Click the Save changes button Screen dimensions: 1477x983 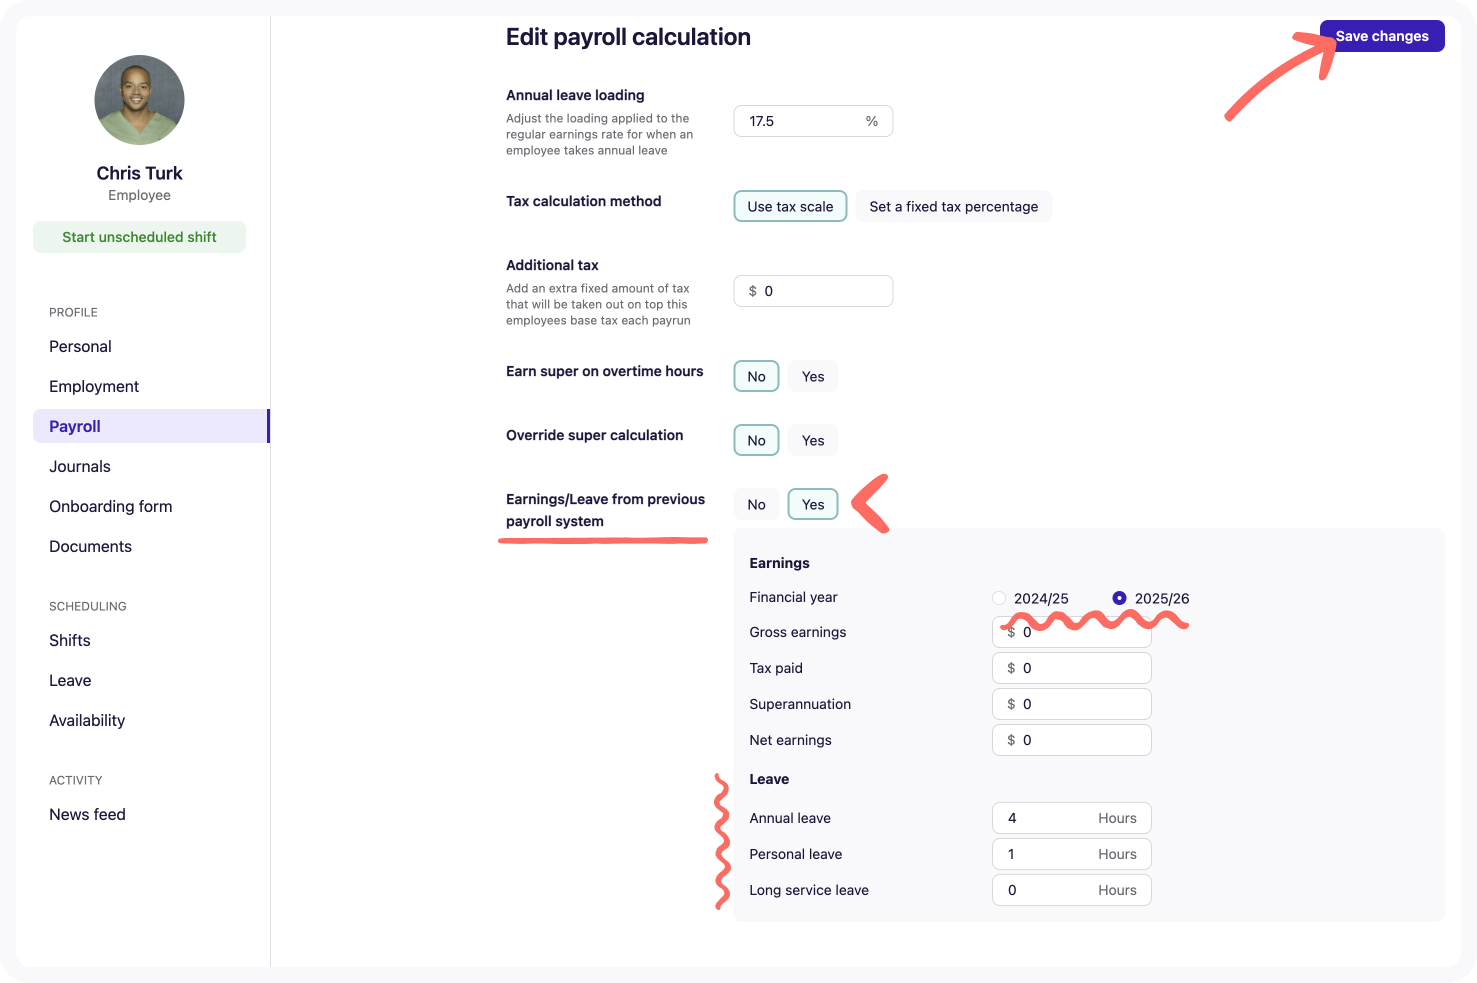coord(1381,36)
